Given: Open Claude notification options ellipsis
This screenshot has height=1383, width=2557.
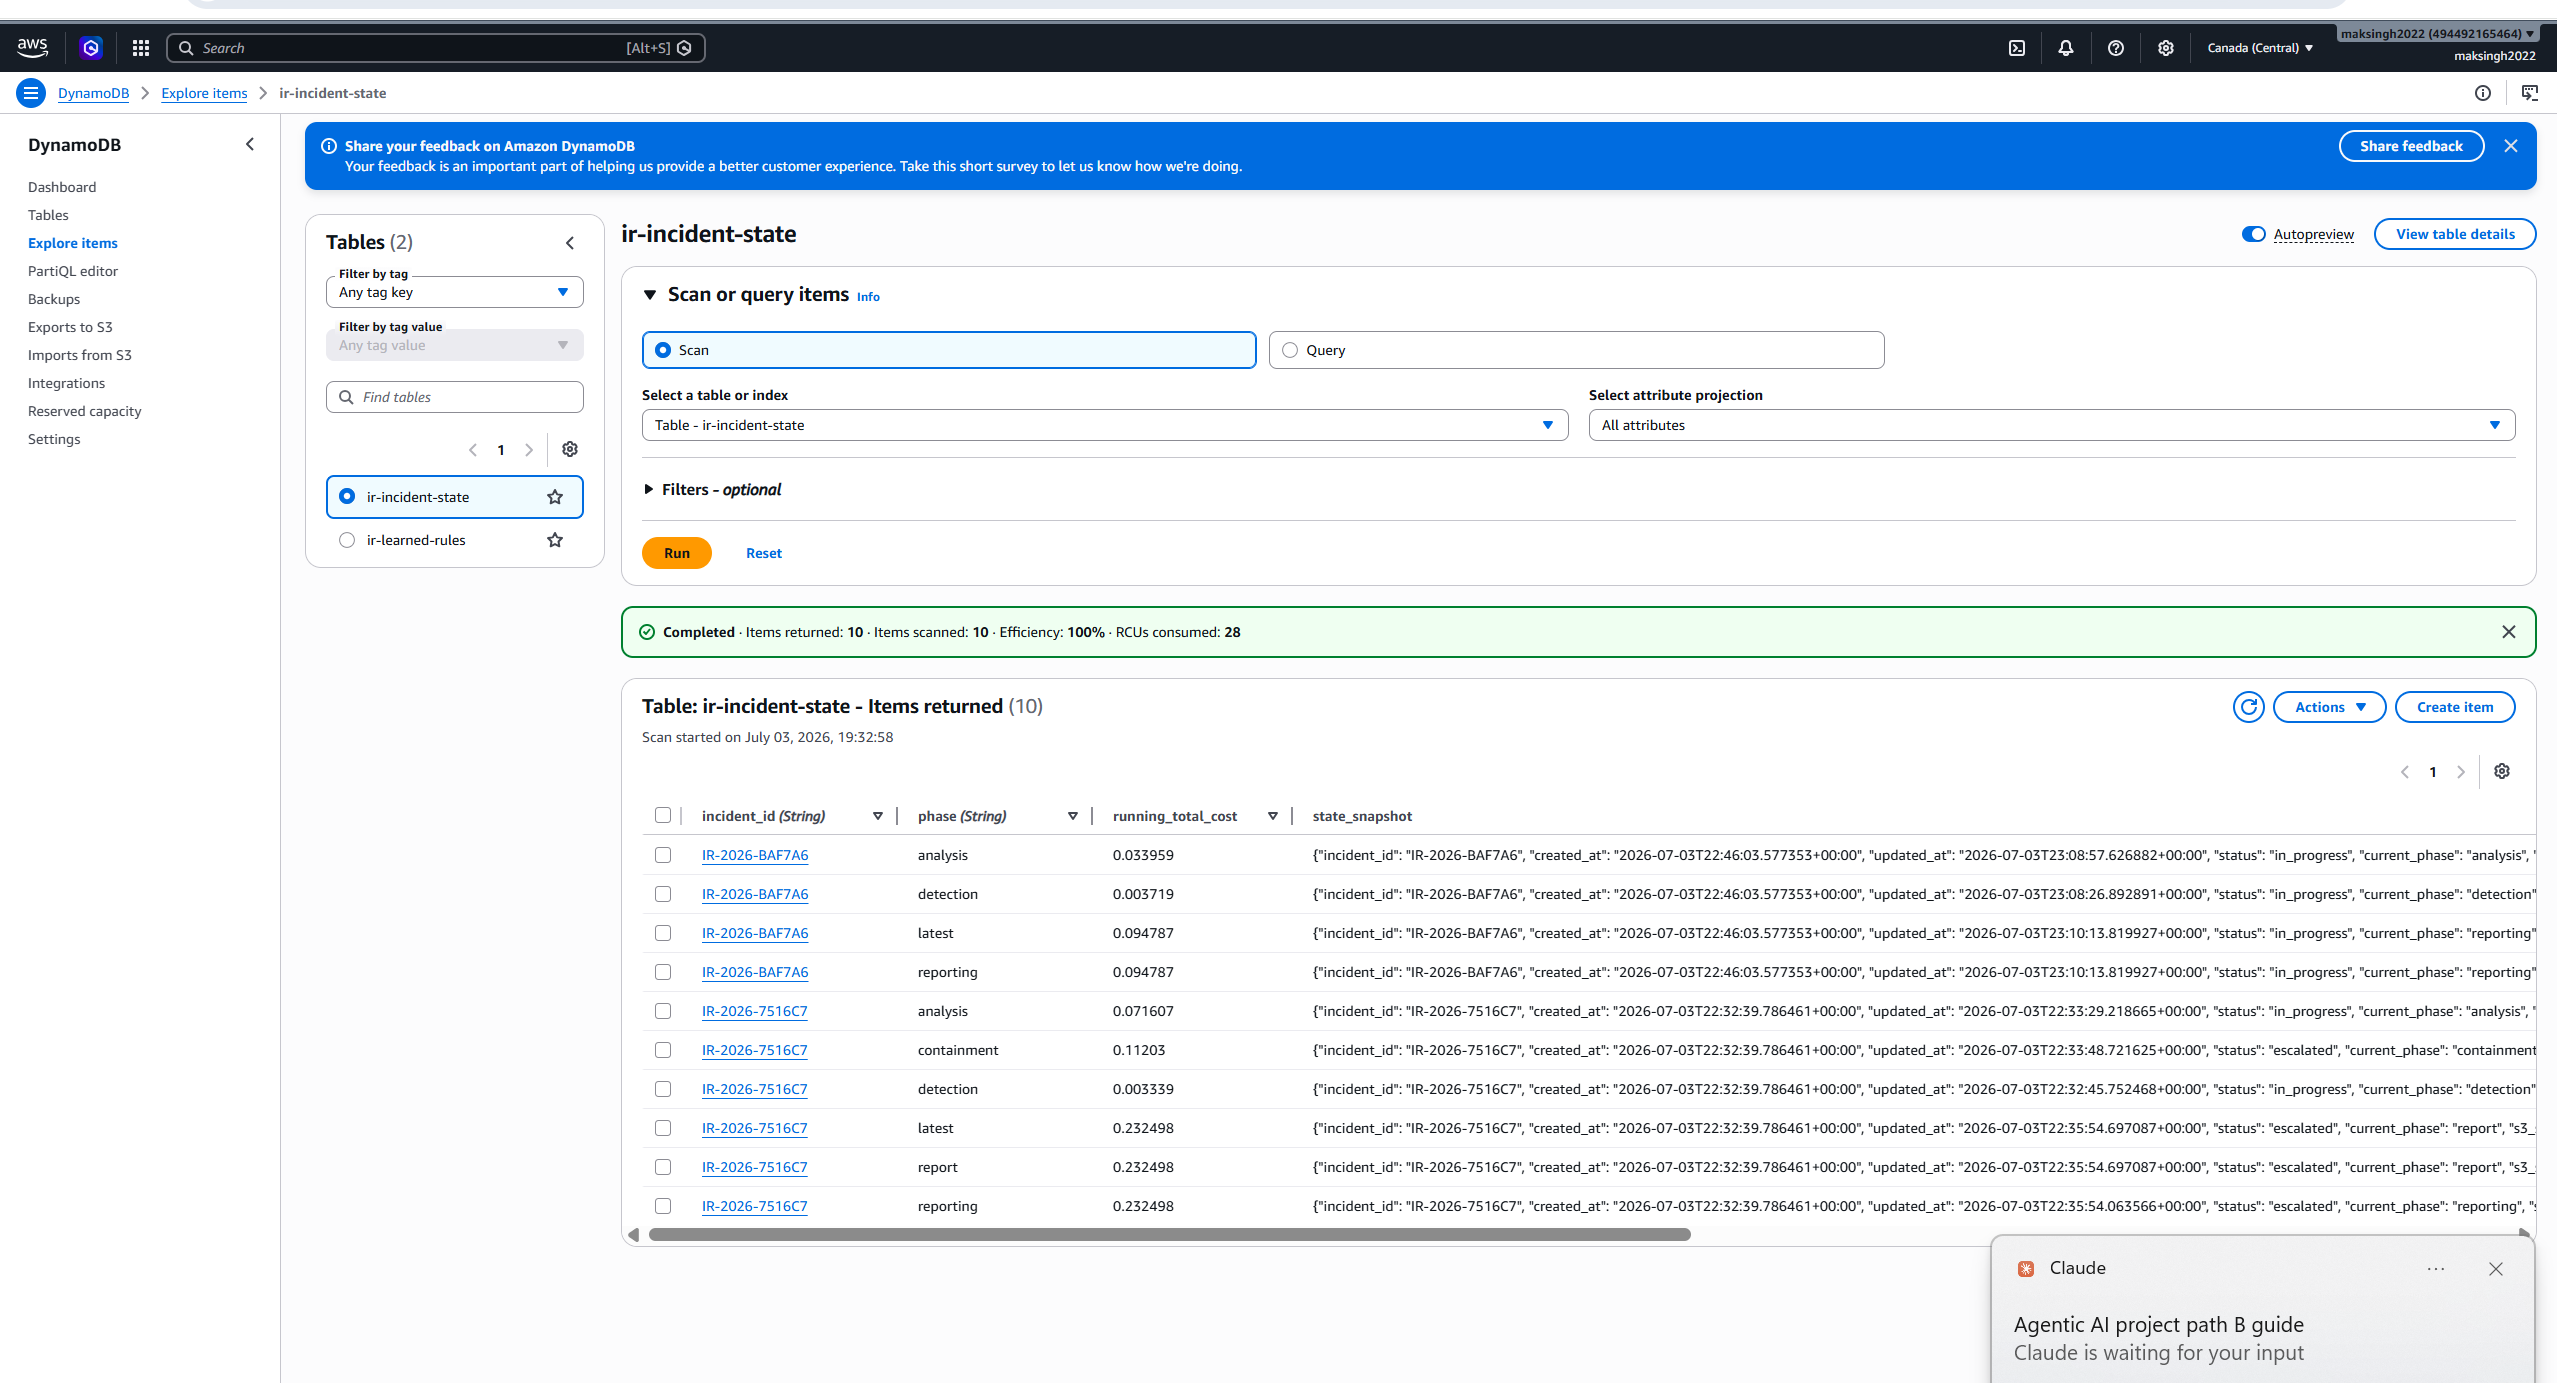Looking at the screenshot, I should point(2436,1269).
